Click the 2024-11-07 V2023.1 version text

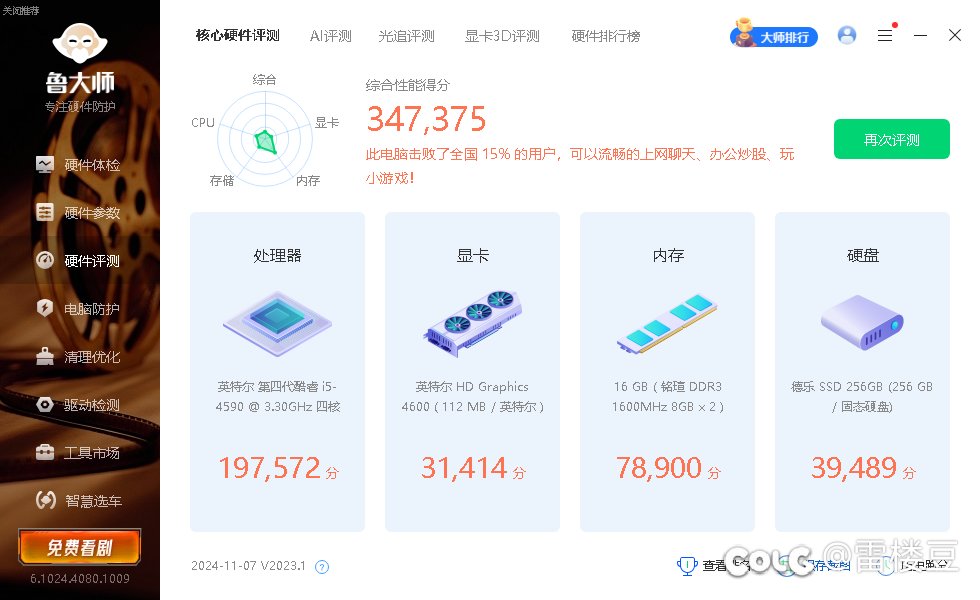coord(248,566)
